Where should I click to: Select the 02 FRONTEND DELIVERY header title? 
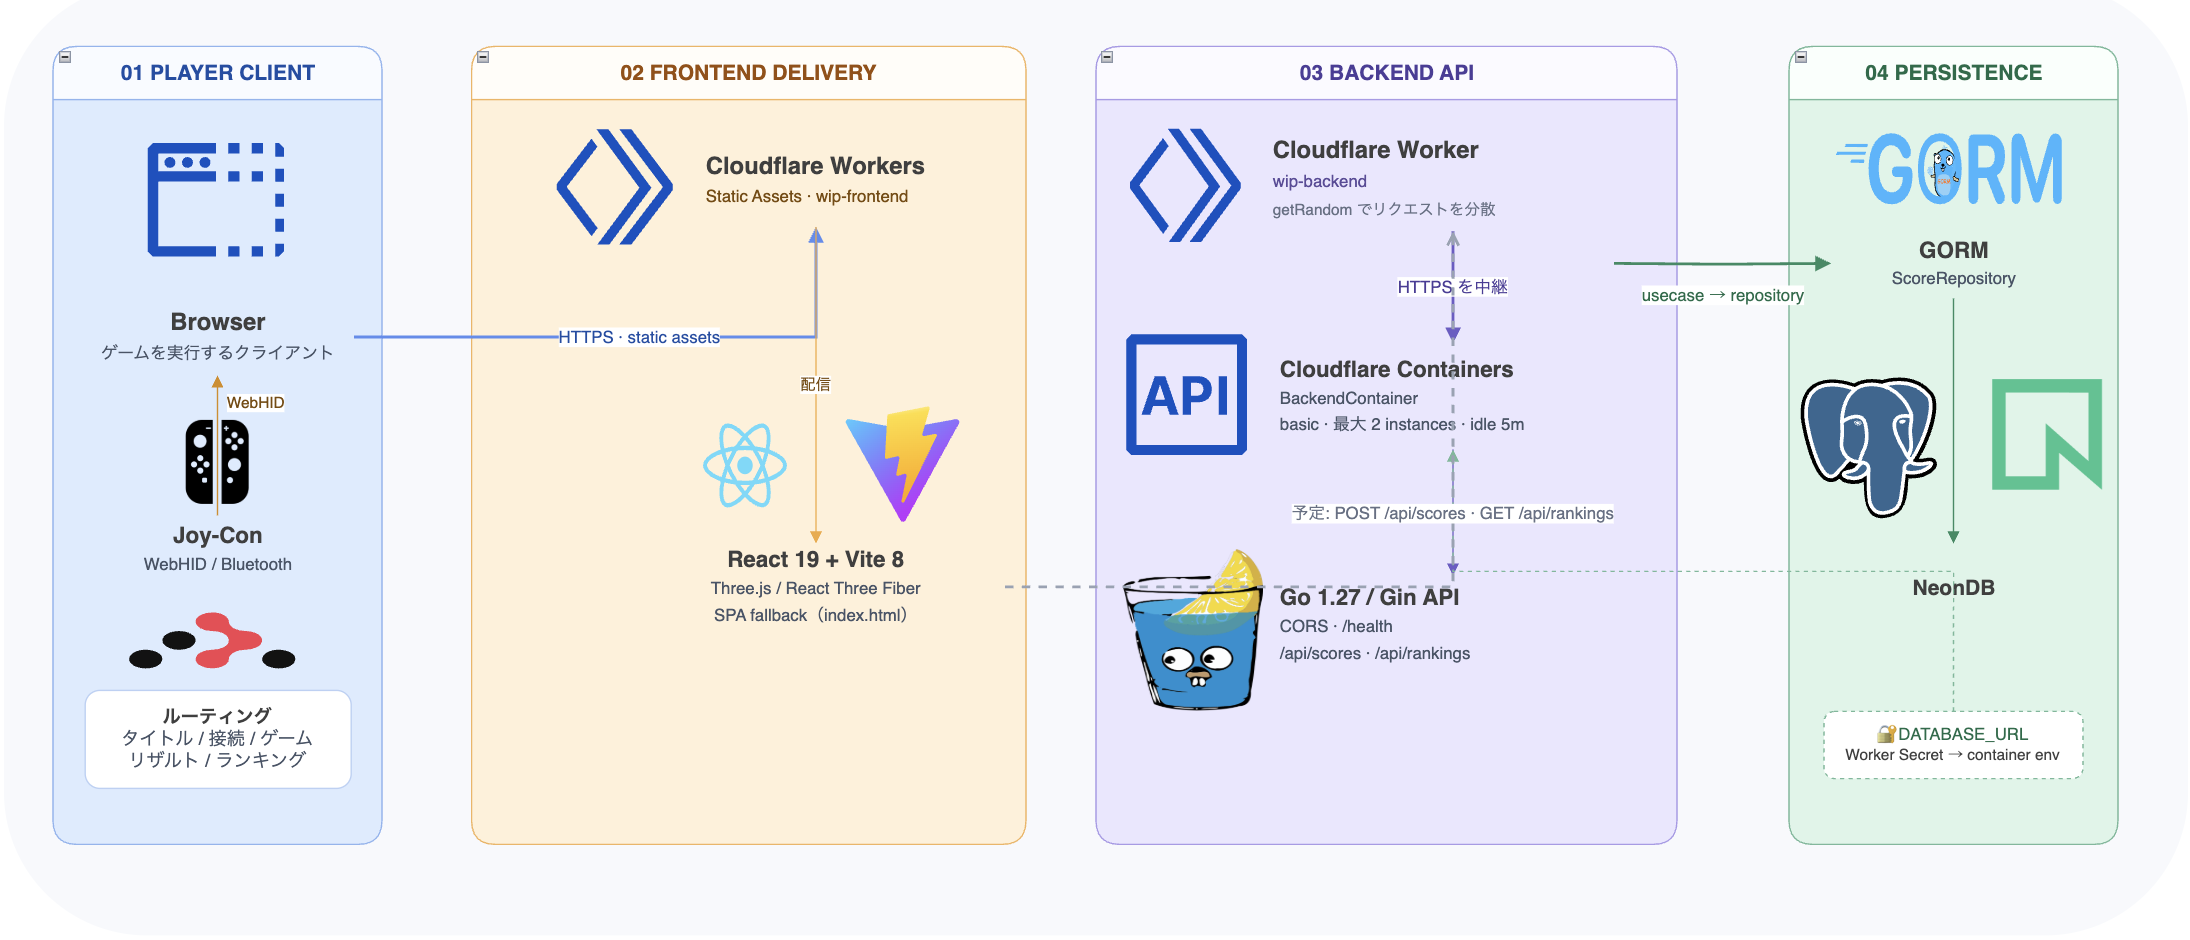748,73
